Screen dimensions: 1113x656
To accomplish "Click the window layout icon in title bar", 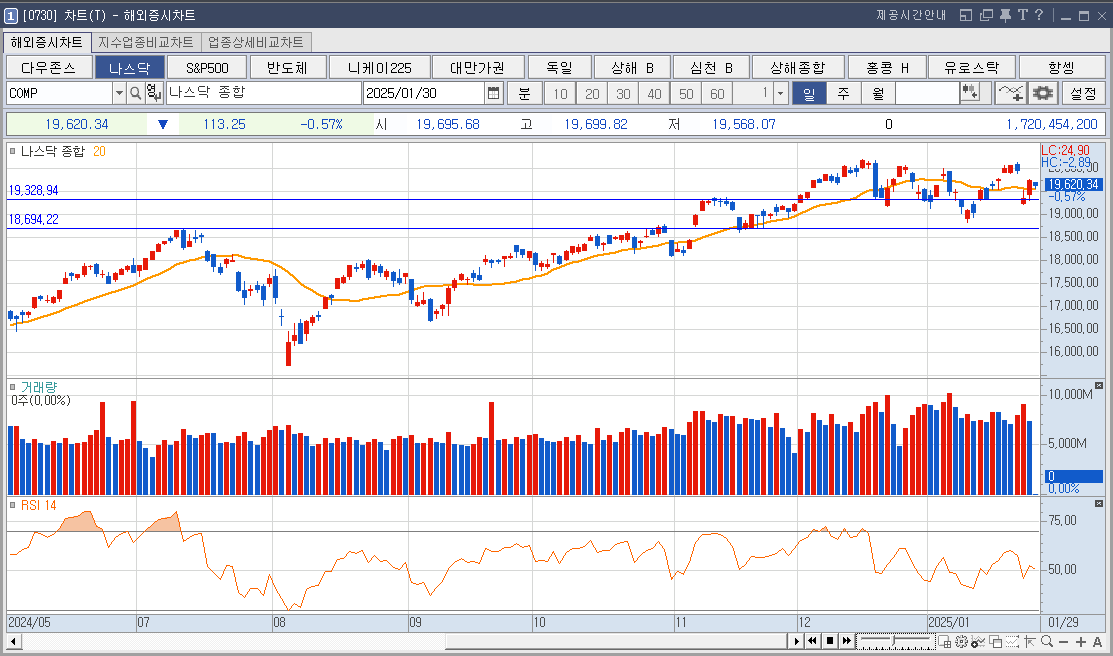I will [965, 15].
